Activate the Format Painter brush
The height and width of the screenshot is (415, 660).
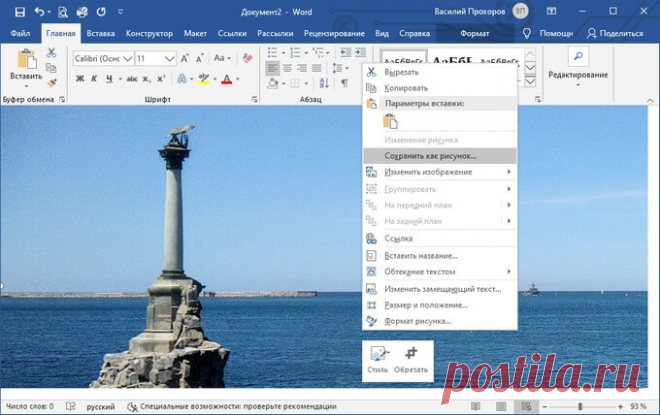coord(51,83)
